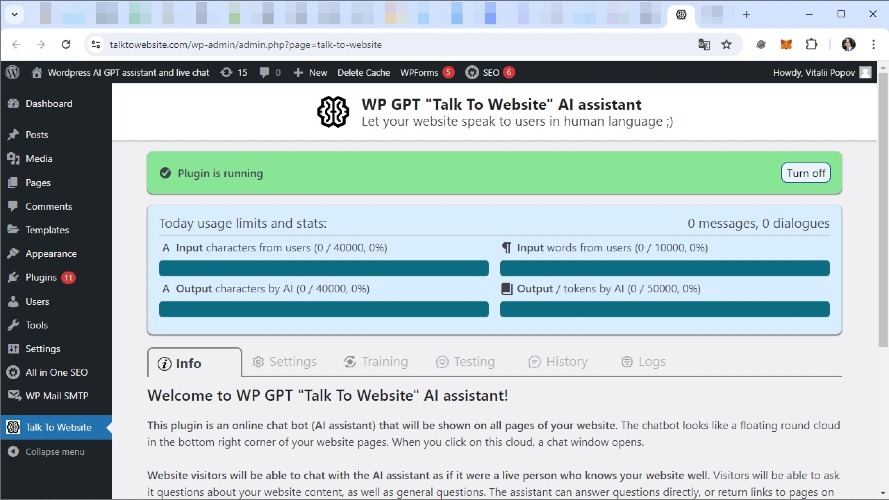Switch to the Training tab
The width and height of the screenshot is (889, 500).
[x=376, y=362]
